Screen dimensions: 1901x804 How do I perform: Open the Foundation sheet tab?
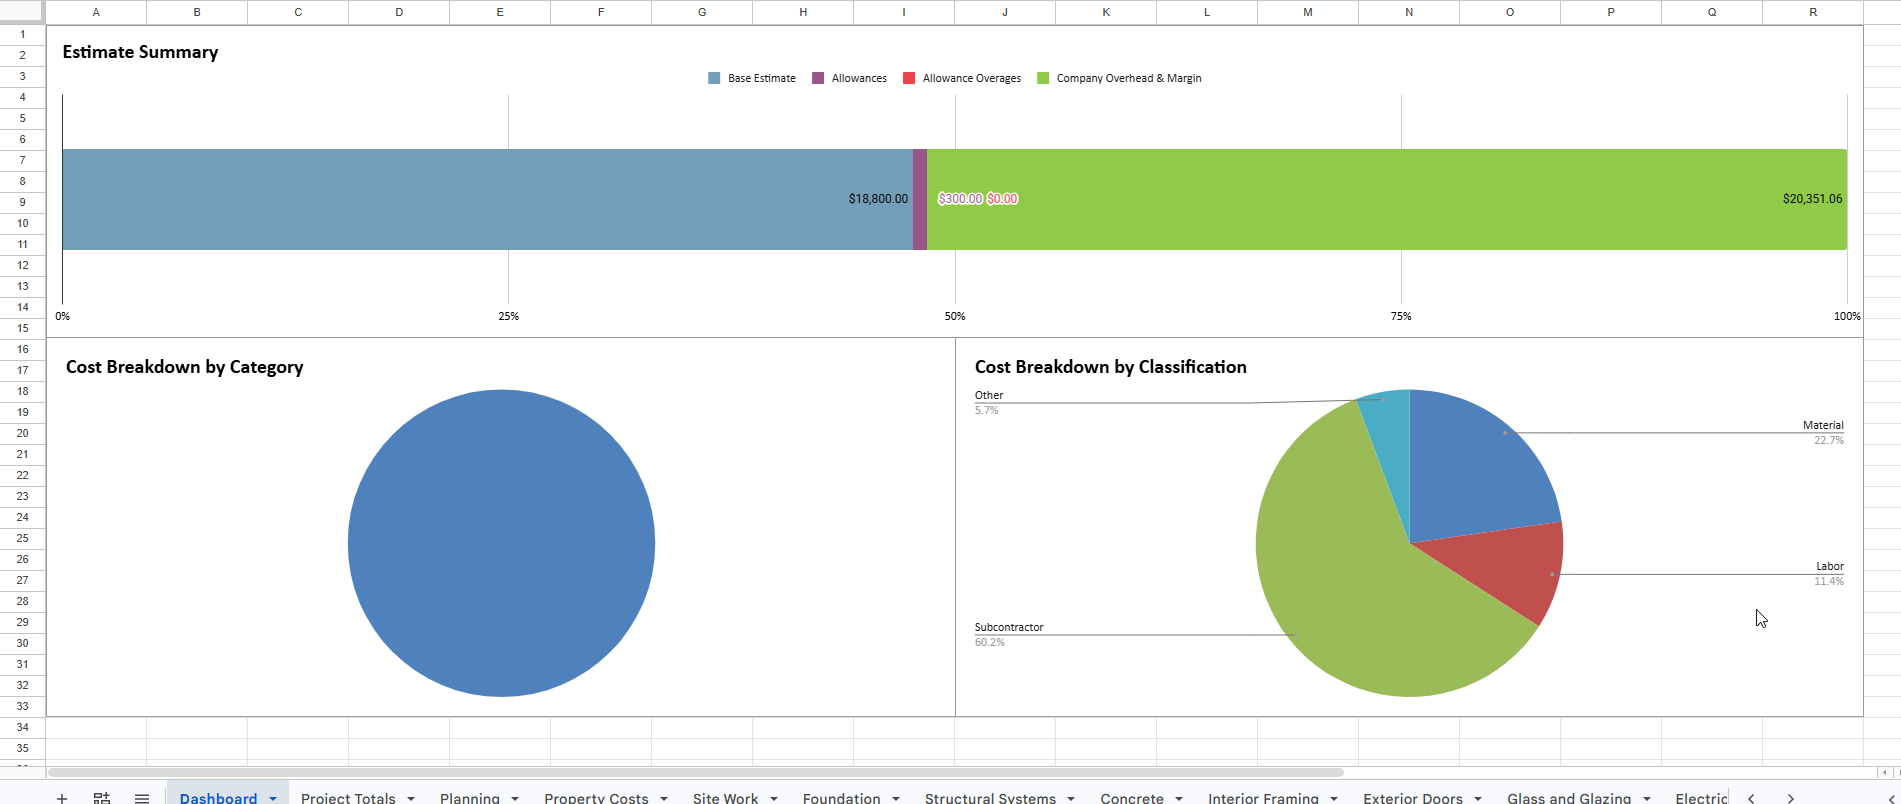pyautogui.click(x=841, y=798)
